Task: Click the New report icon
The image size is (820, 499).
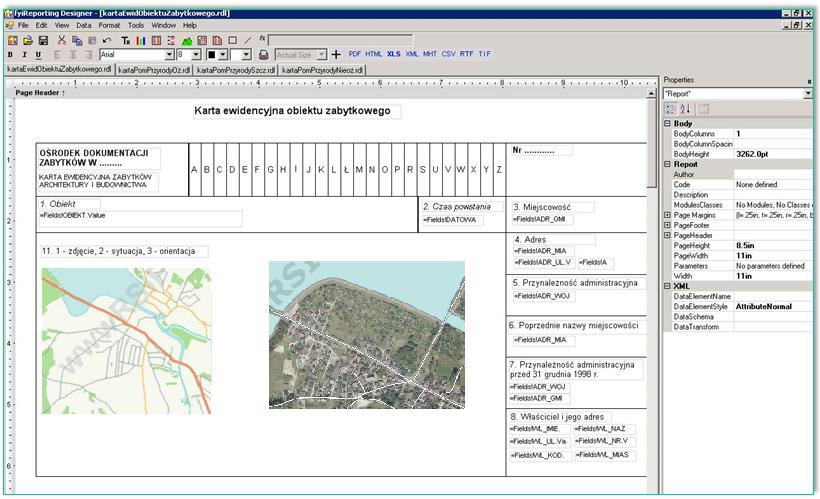Action: (13, 40)
